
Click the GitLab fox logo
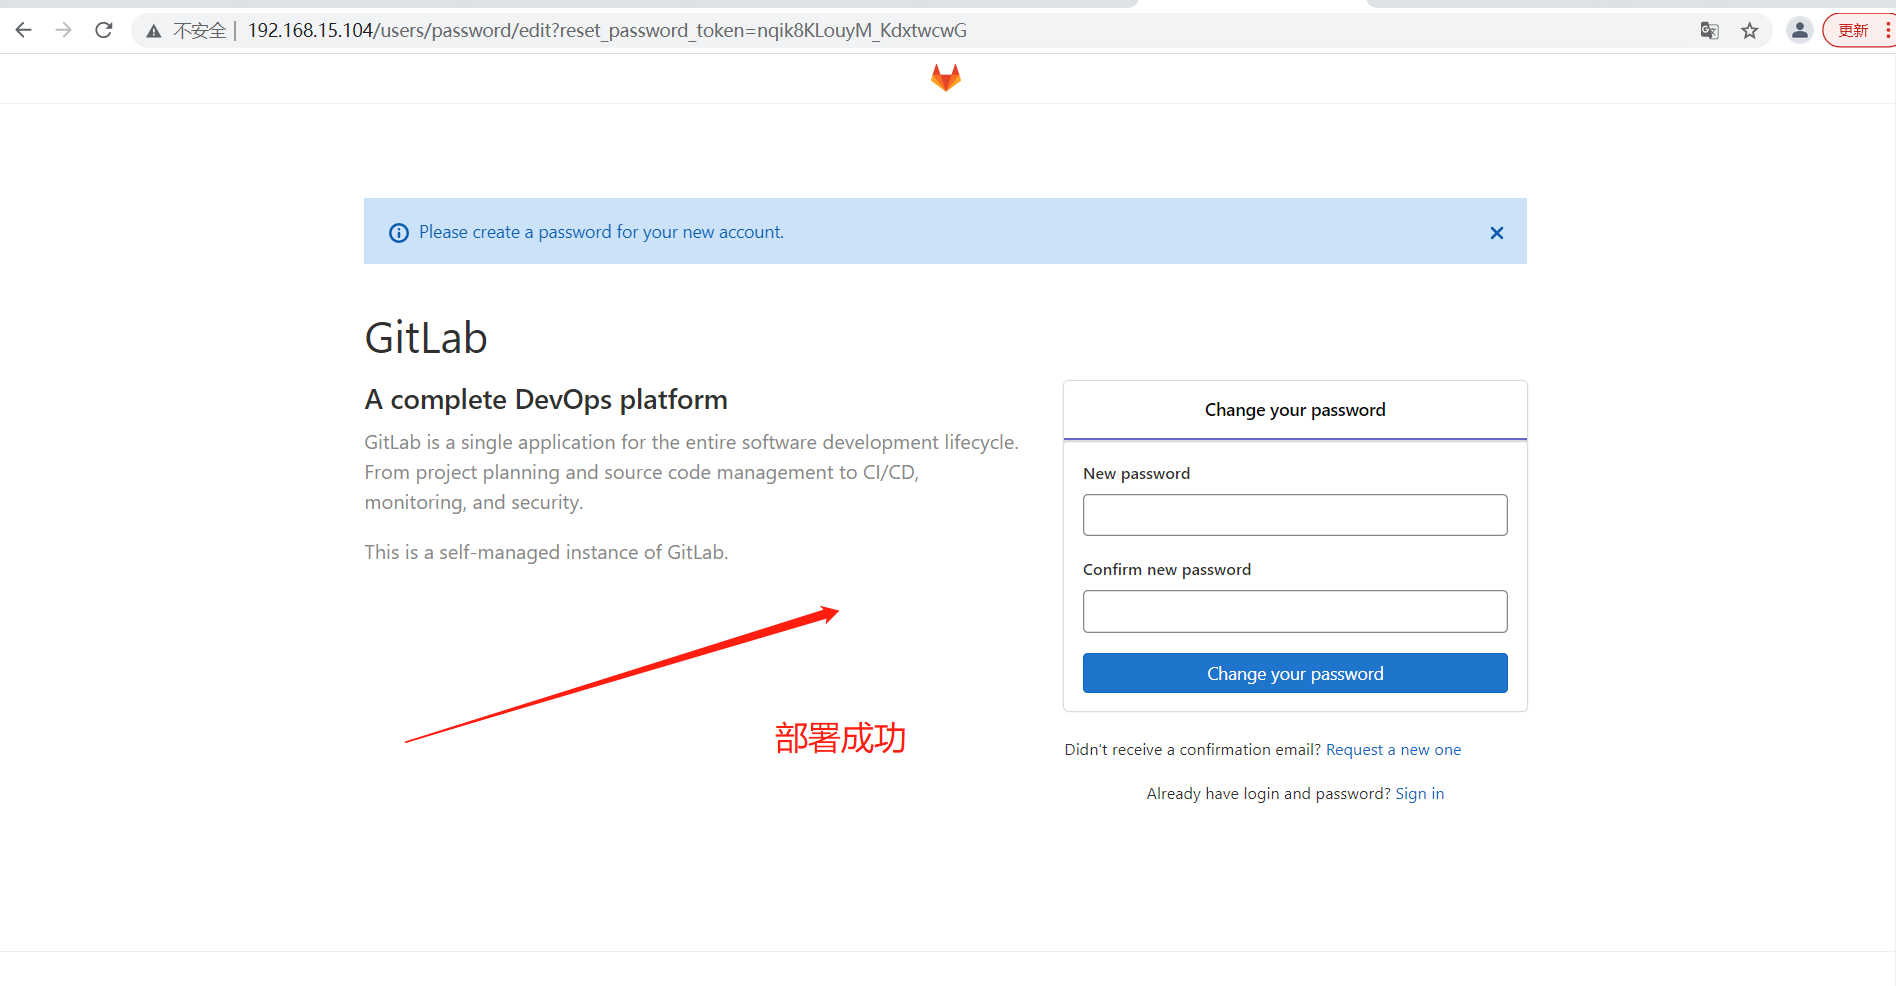946,77
